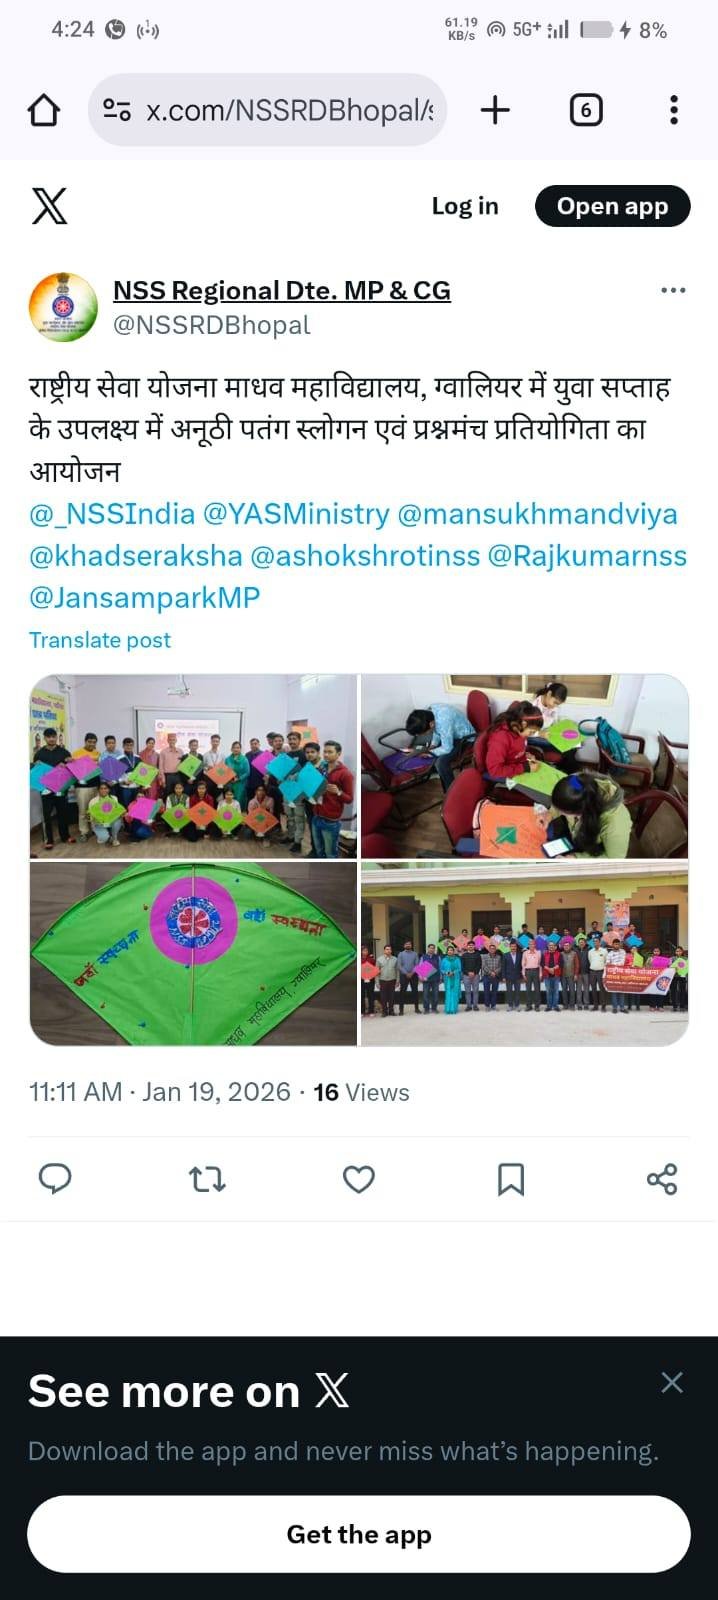This screenshot has height=1600, width=718.
Task: Open the @YASMinistry mention
Action: tap(296, 514)
